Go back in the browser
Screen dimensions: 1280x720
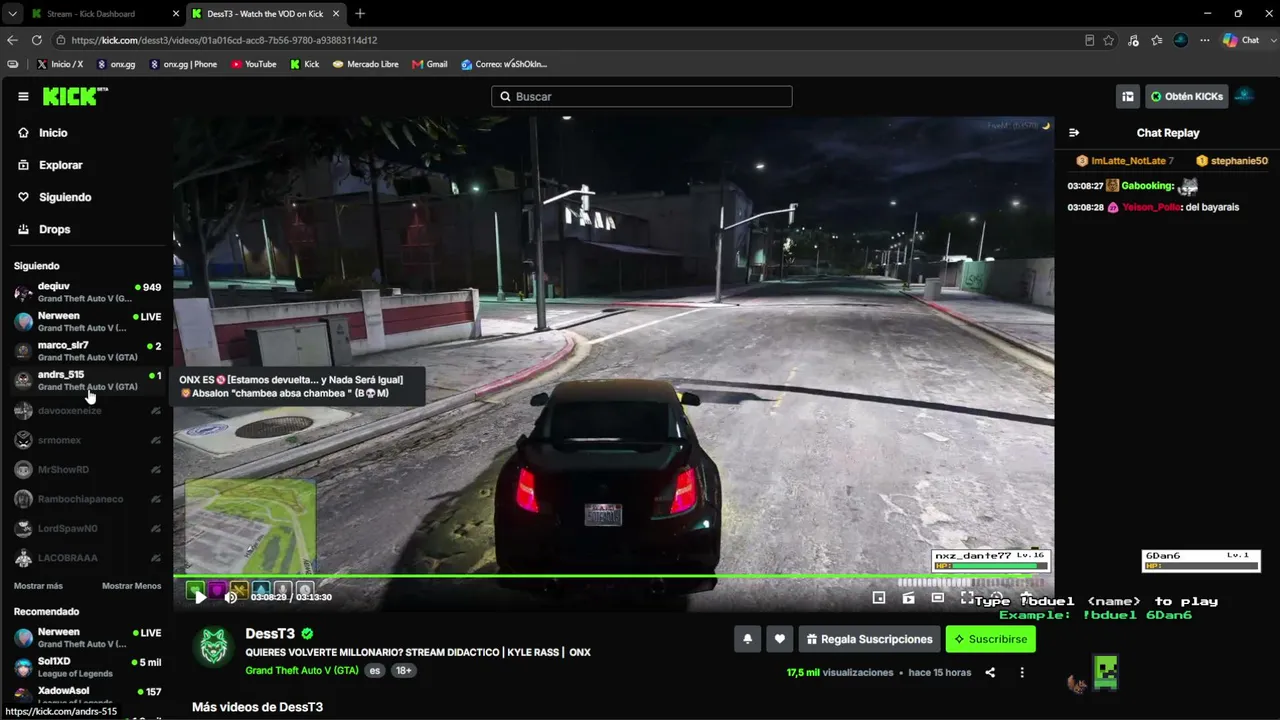[x=12, y=40]
